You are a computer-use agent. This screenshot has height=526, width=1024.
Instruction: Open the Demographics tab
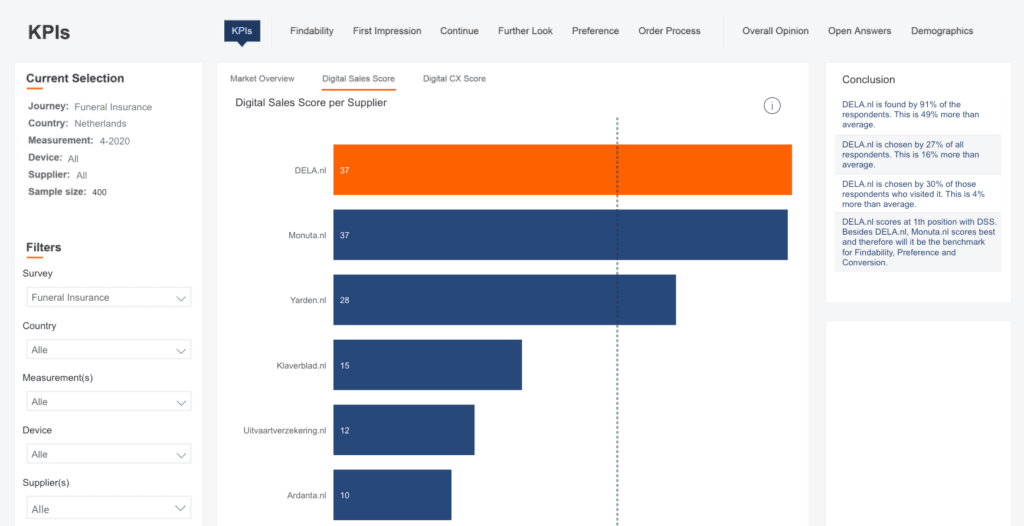[941, 31]
